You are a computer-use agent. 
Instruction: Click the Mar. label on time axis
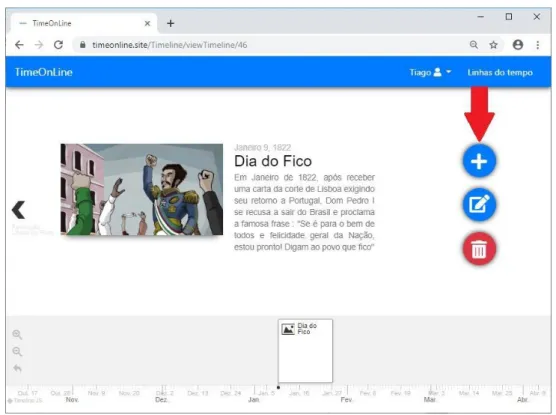(x=430, y=400)
